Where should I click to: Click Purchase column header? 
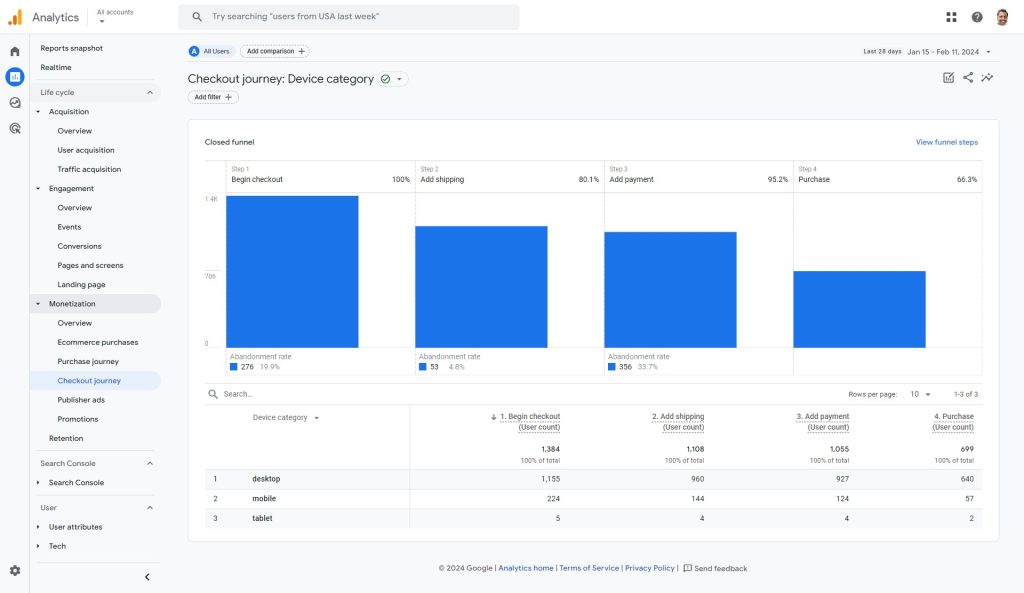[x=953, y=421]
